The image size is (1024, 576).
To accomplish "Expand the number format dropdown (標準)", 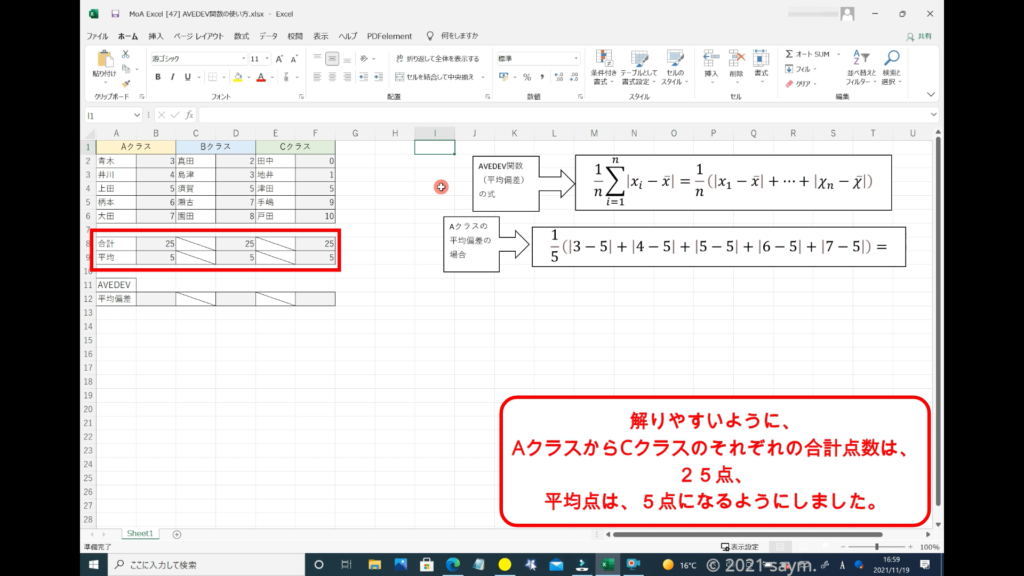I will (x=576, y=59).
